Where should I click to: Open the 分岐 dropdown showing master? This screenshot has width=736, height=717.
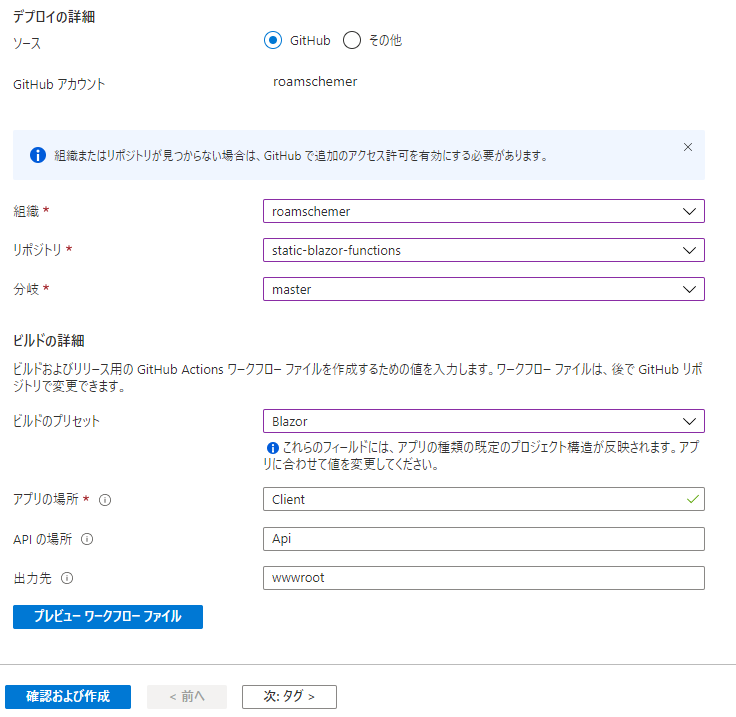click(483, 289)
